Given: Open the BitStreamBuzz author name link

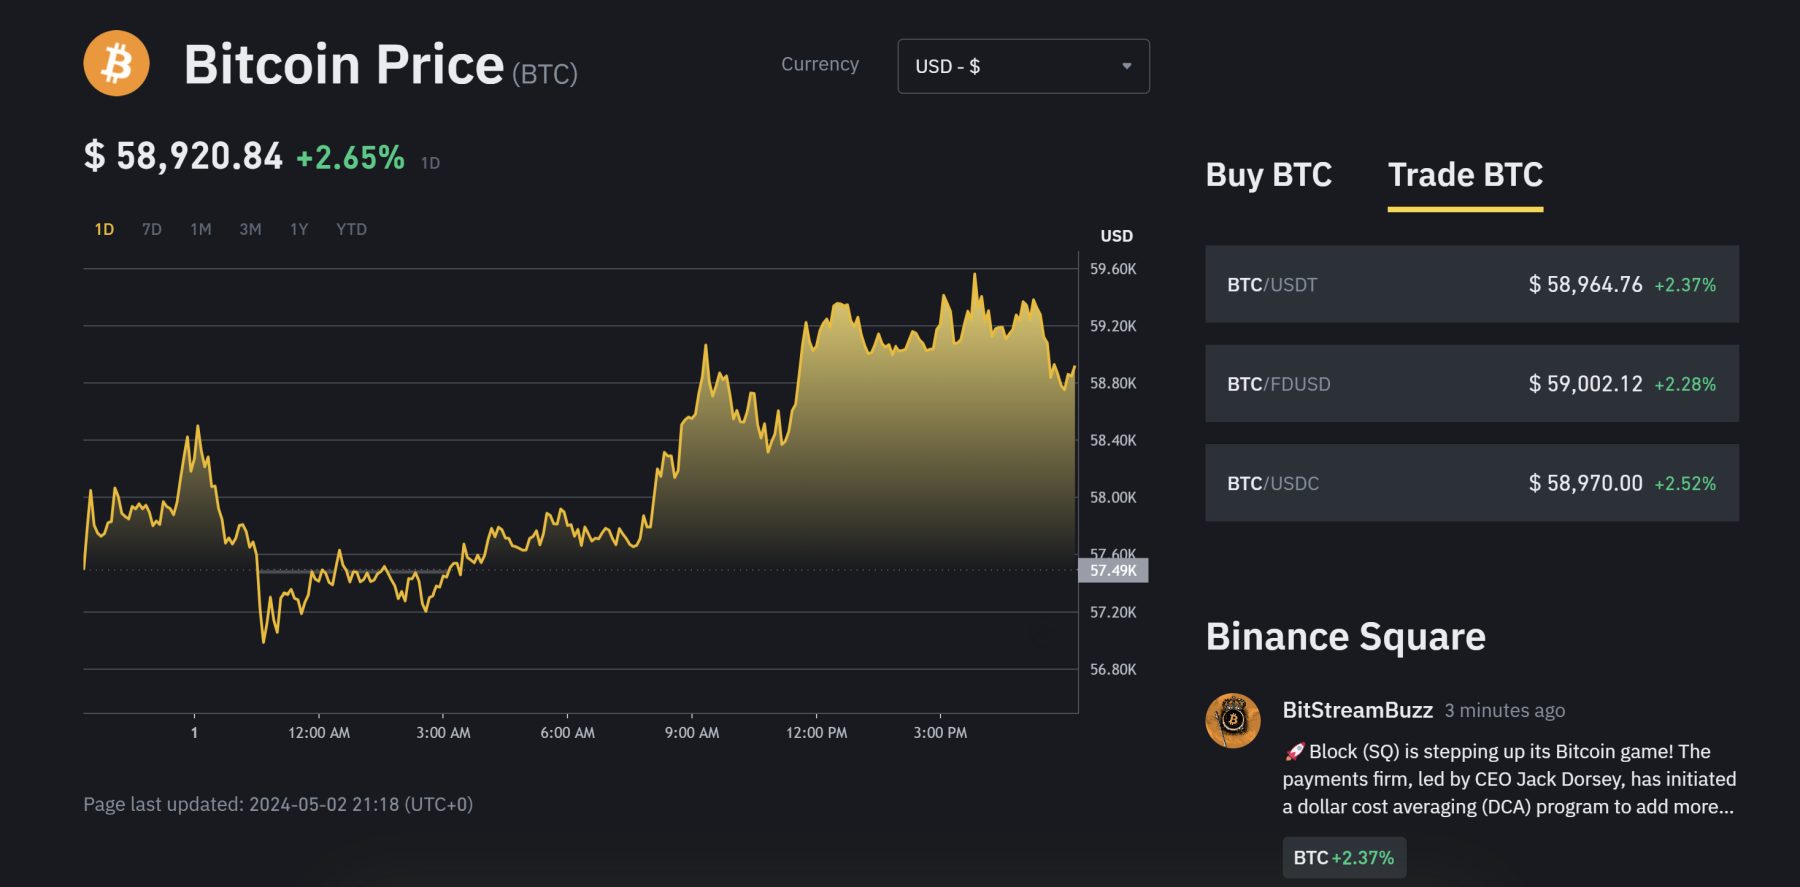Looking at the screenshot, I should click(1357, 710).
